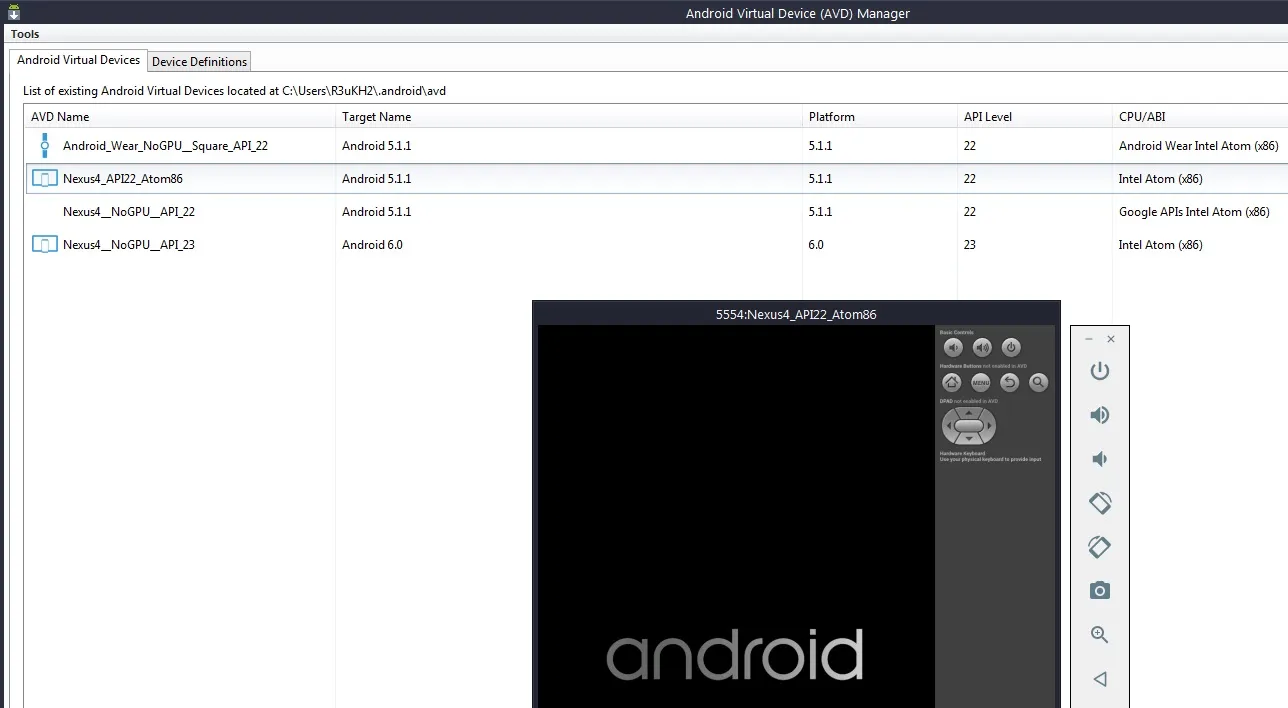
Task: Click the DPAD left arrow
Action: (x=948, y=426)
